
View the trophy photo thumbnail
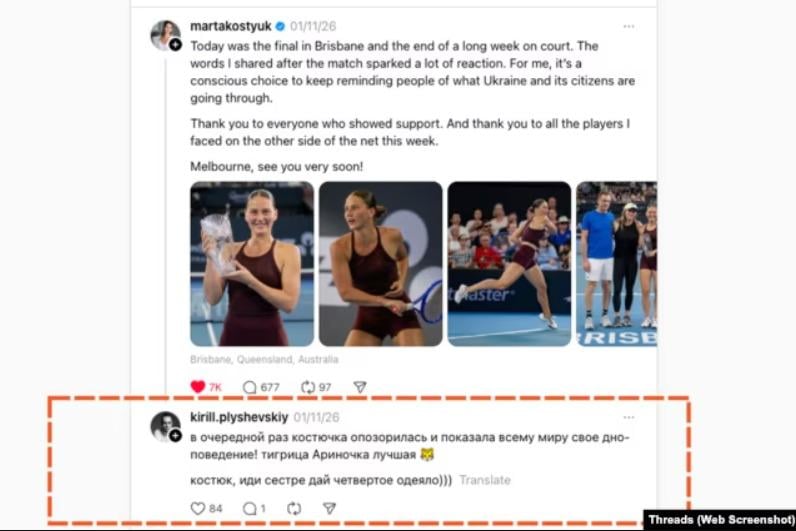tap(252, 264)
